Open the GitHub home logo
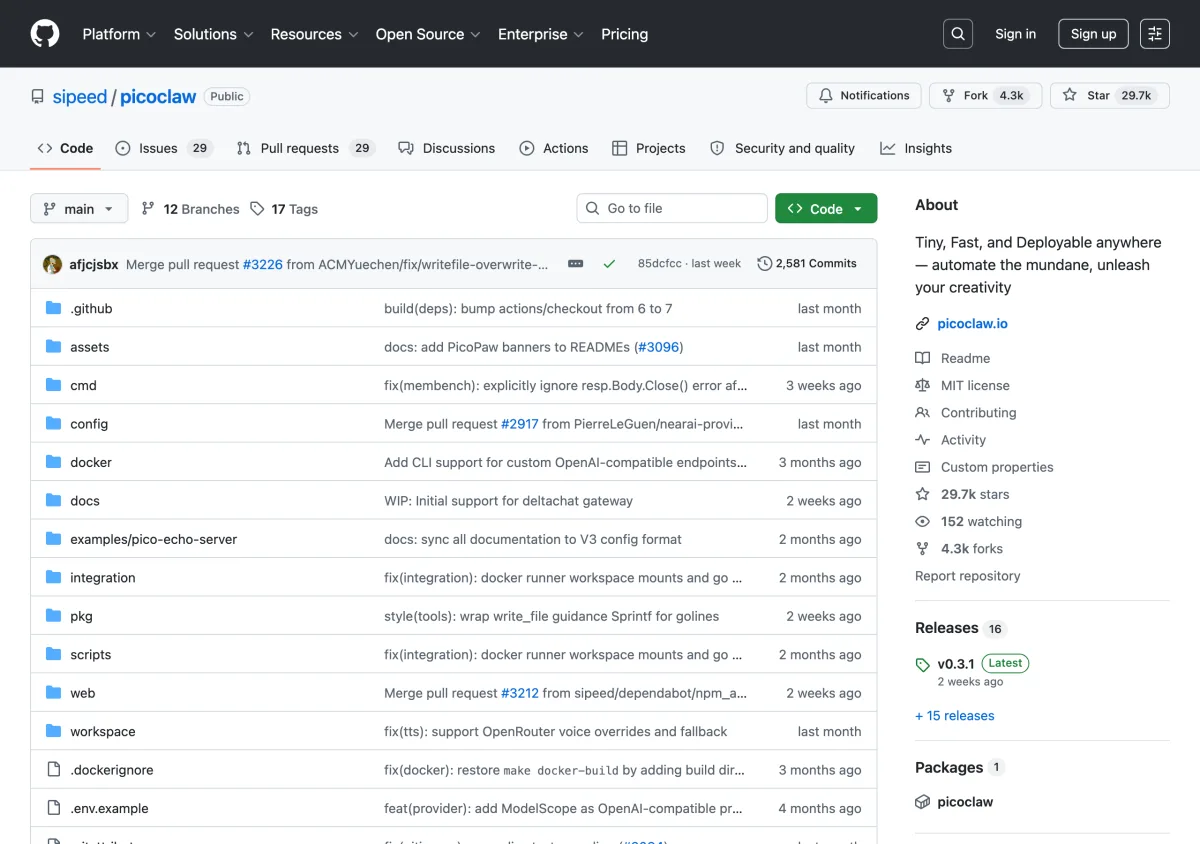 (x=45, y=34)
